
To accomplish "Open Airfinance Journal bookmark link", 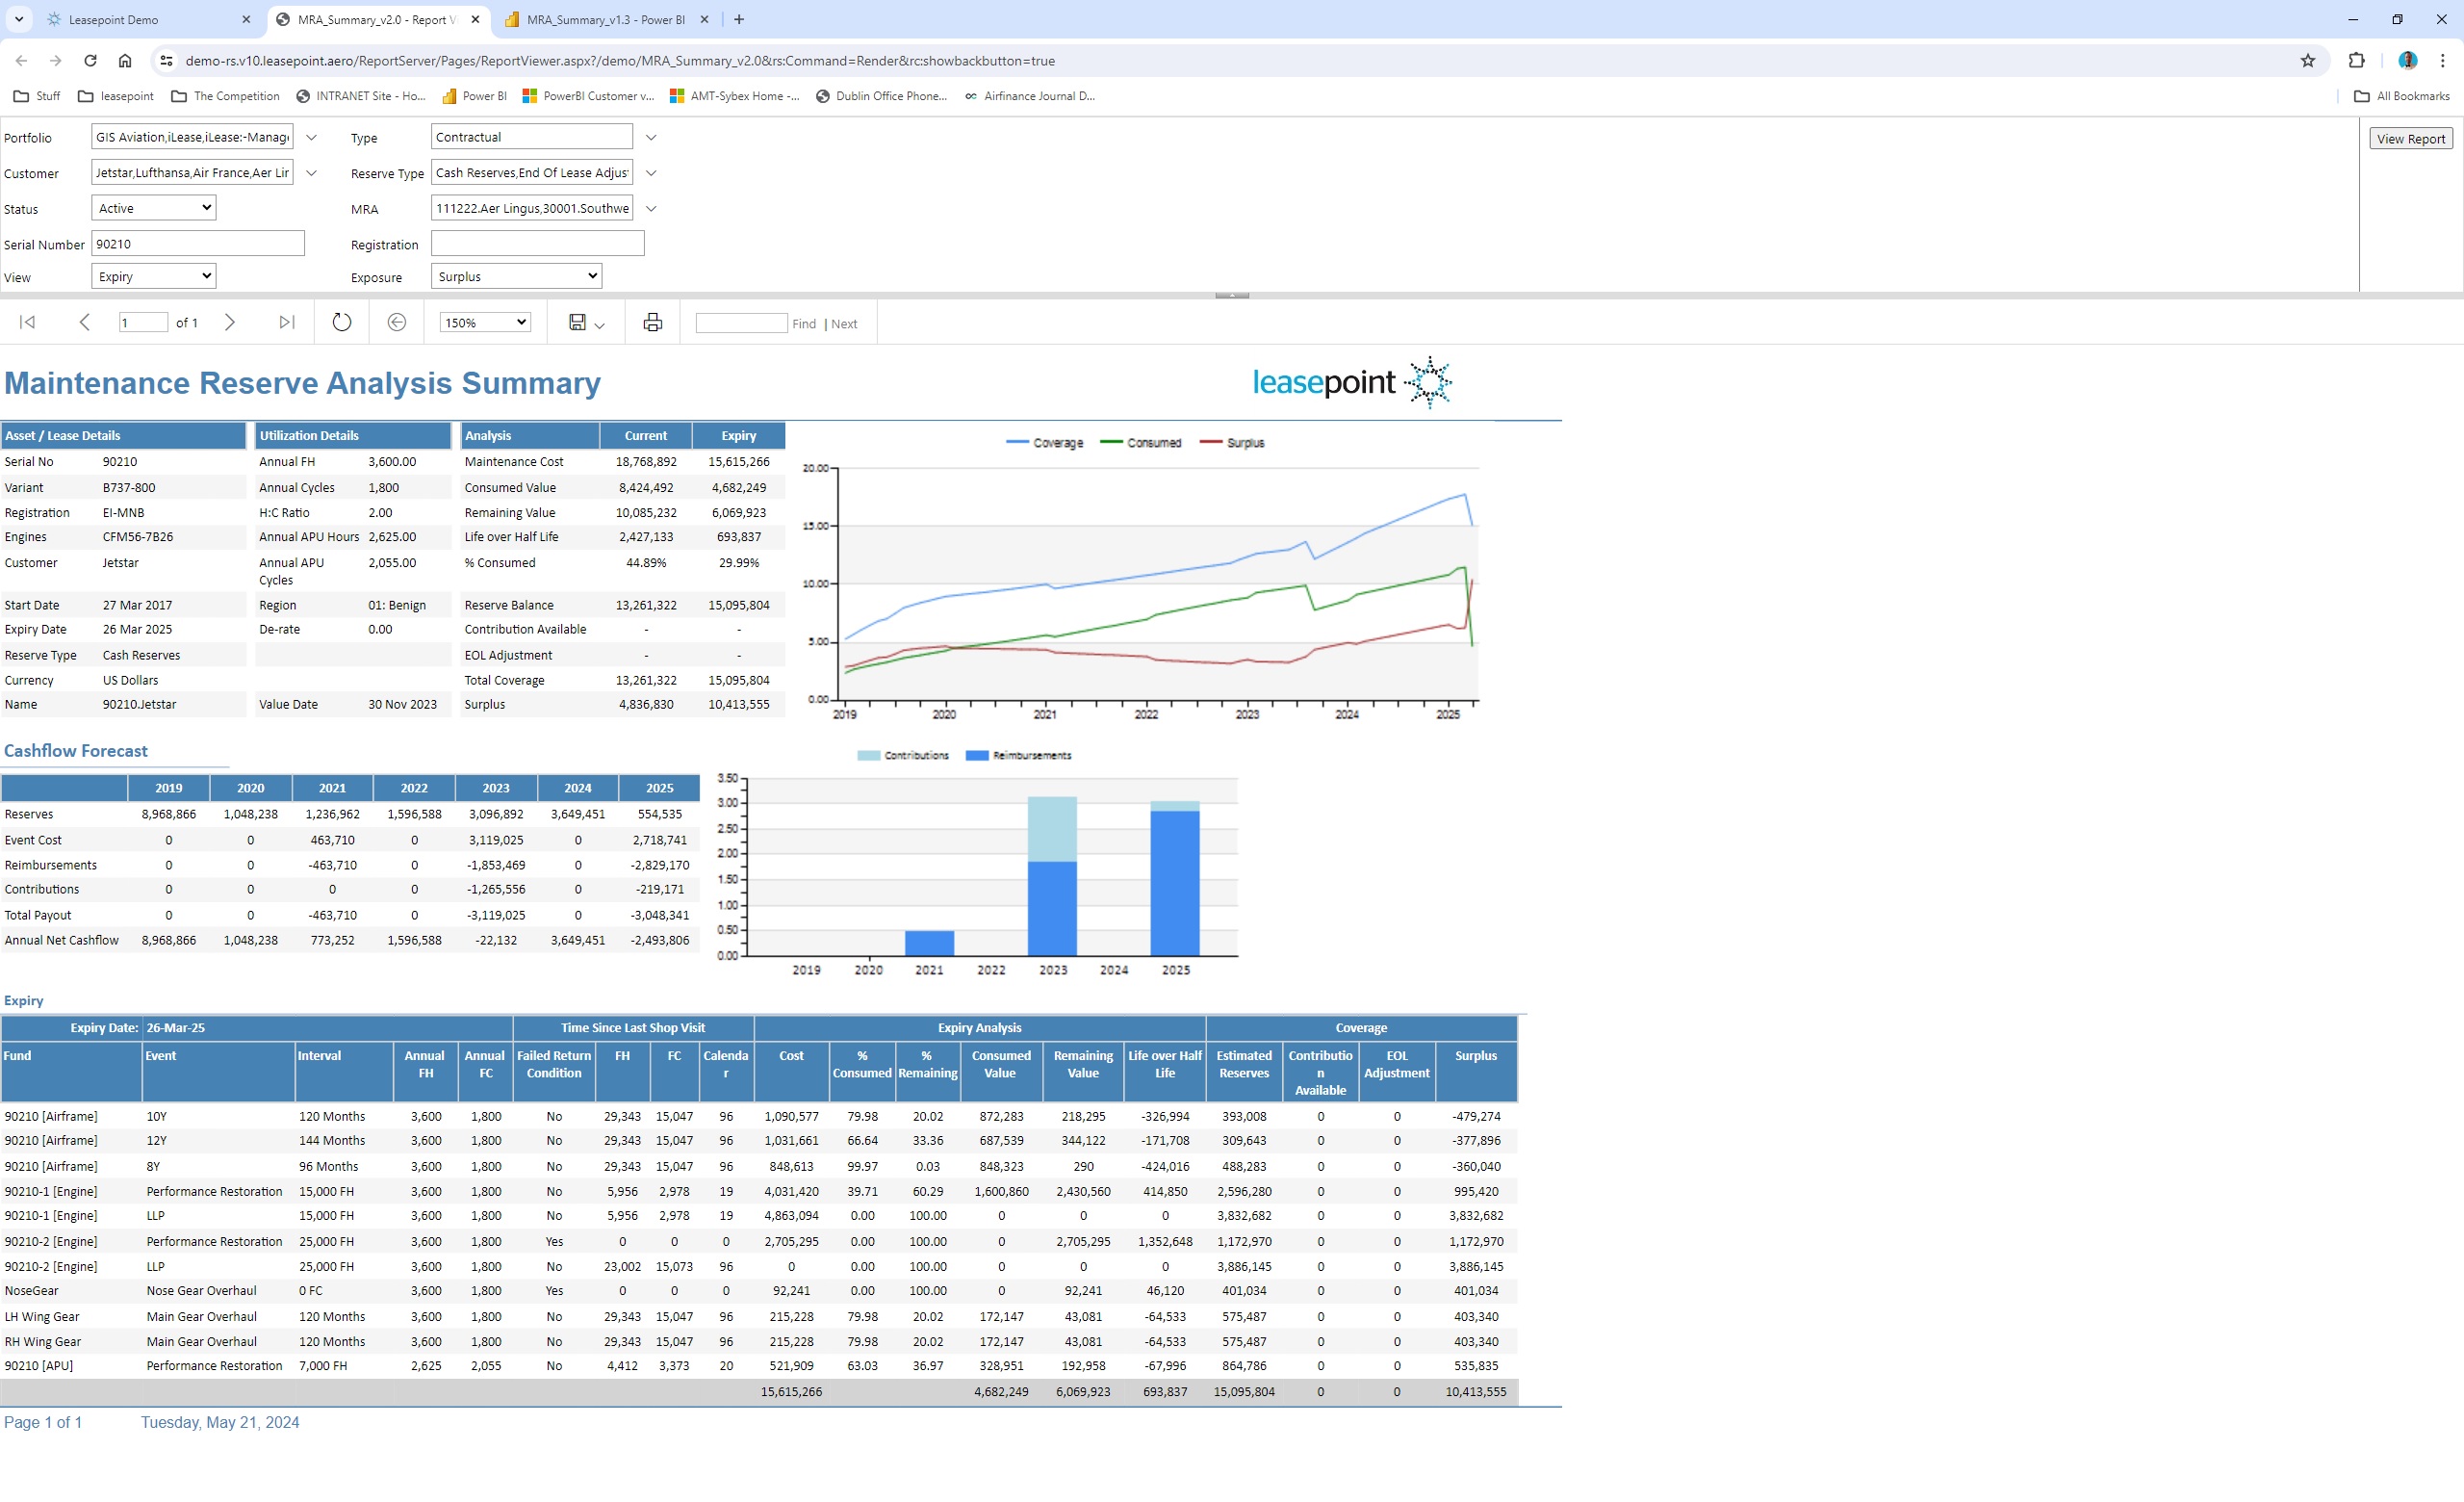I will coord(1029,96).
